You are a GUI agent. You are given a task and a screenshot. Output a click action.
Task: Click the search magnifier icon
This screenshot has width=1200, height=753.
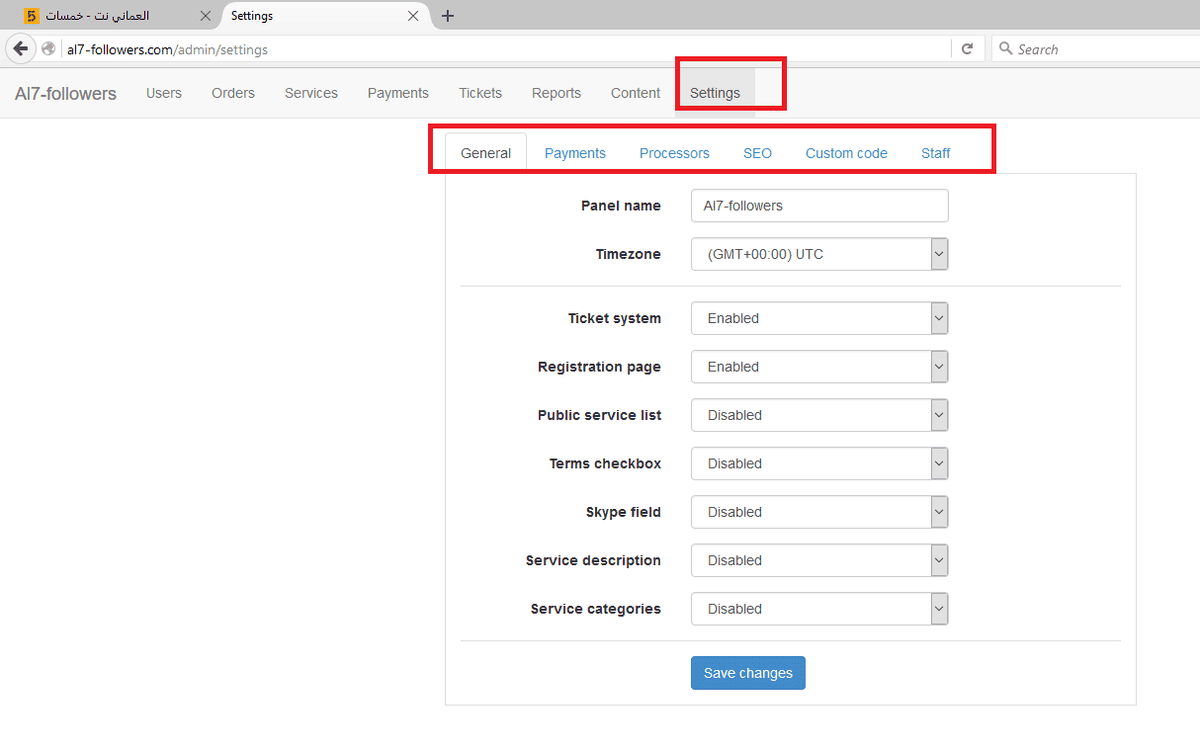tap(1005, 49)
